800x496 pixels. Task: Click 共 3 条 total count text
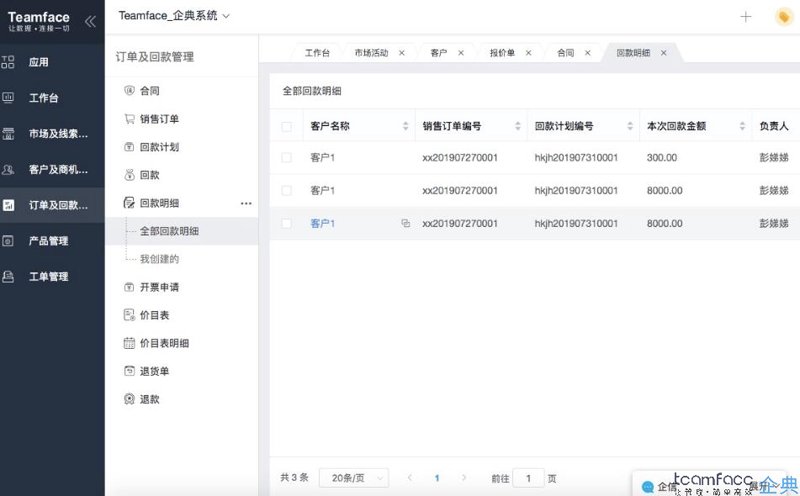click(294, 478)
